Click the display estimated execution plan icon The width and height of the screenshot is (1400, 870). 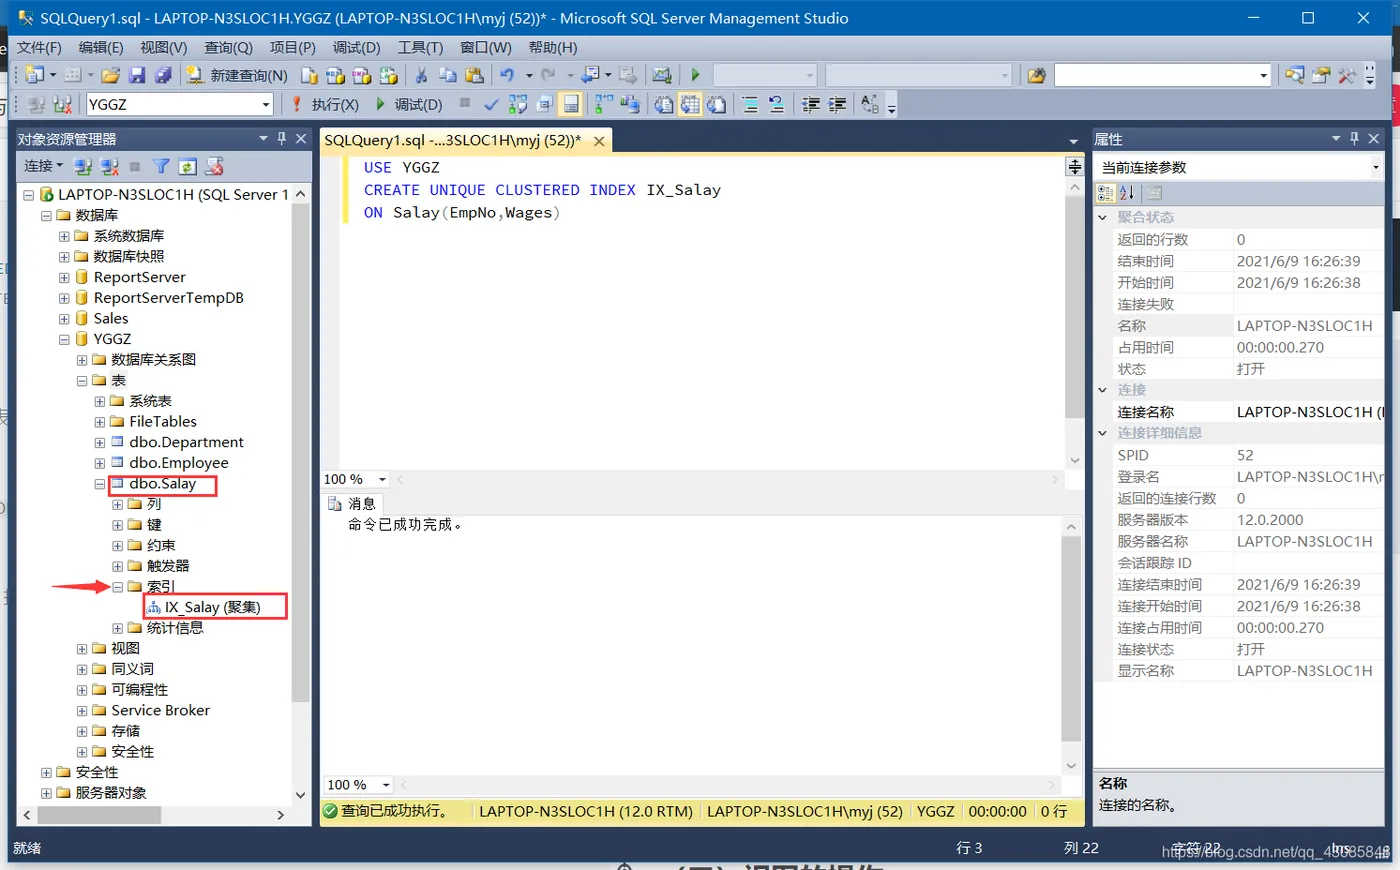[518, 104]
